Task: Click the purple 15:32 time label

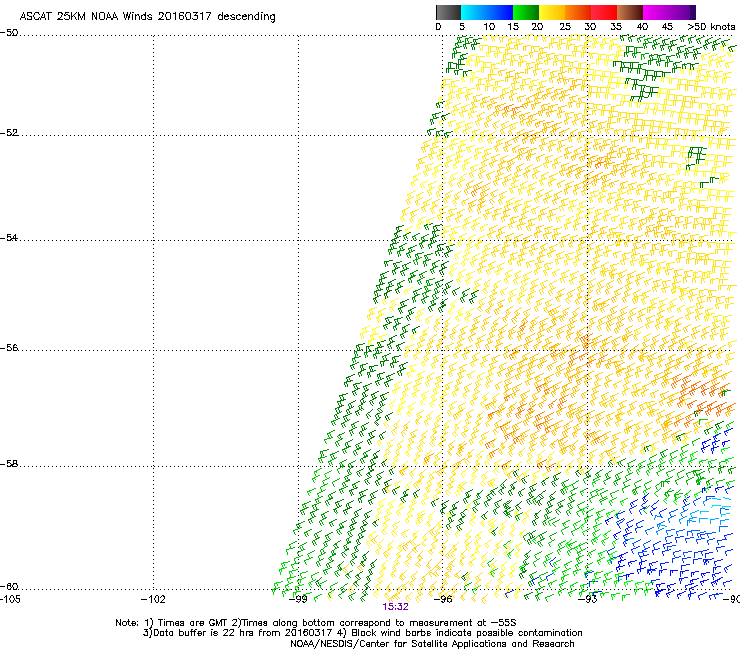Action: click(395, 607)
